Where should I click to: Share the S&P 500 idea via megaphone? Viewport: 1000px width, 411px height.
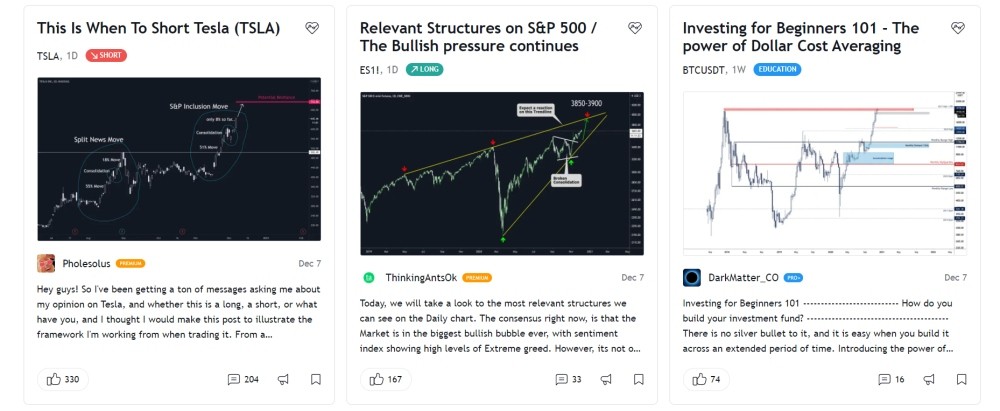(x=606, y=380)
